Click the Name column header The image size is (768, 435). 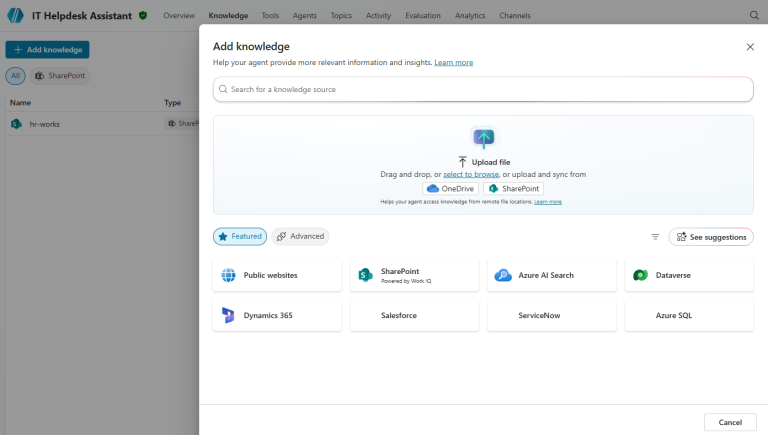(x=21, y=103)
